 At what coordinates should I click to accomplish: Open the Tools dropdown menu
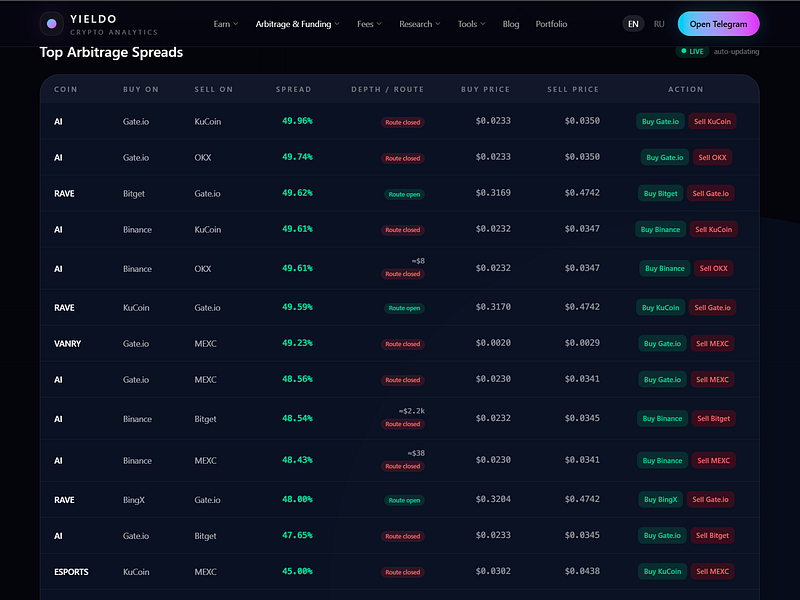[471, 24]
